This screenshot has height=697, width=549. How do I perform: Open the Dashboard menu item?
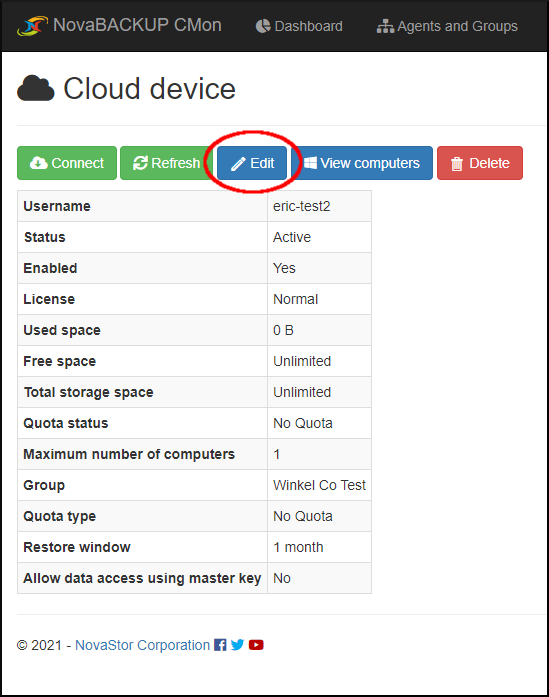click(299, 26)
